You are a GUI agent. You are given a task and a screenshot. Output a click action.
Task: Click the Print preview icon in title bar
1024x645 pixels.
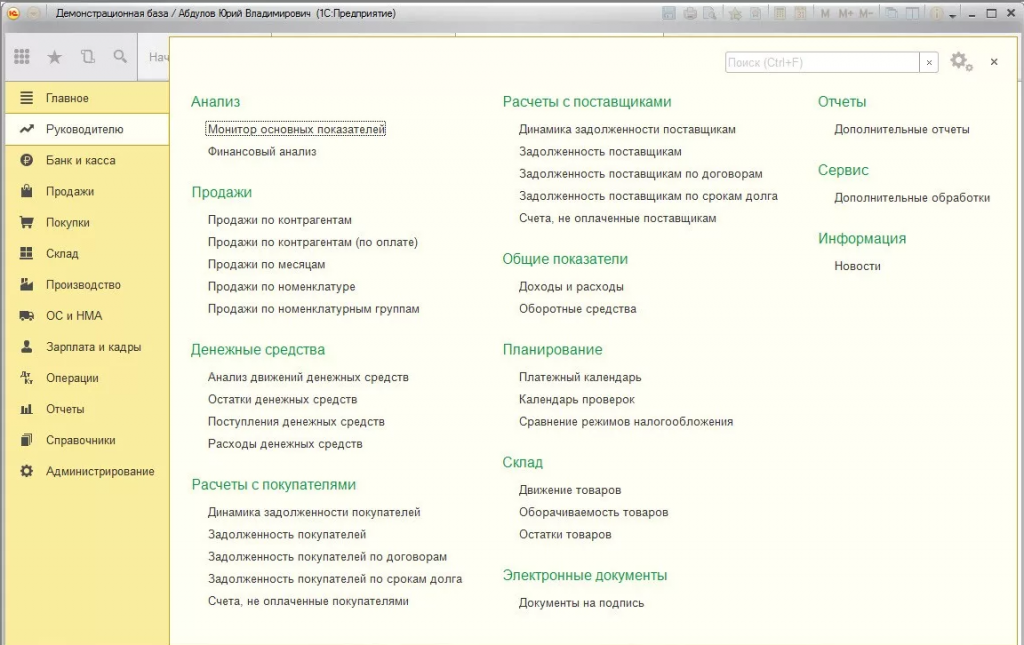pyautogui.click(x=710, y=13)
